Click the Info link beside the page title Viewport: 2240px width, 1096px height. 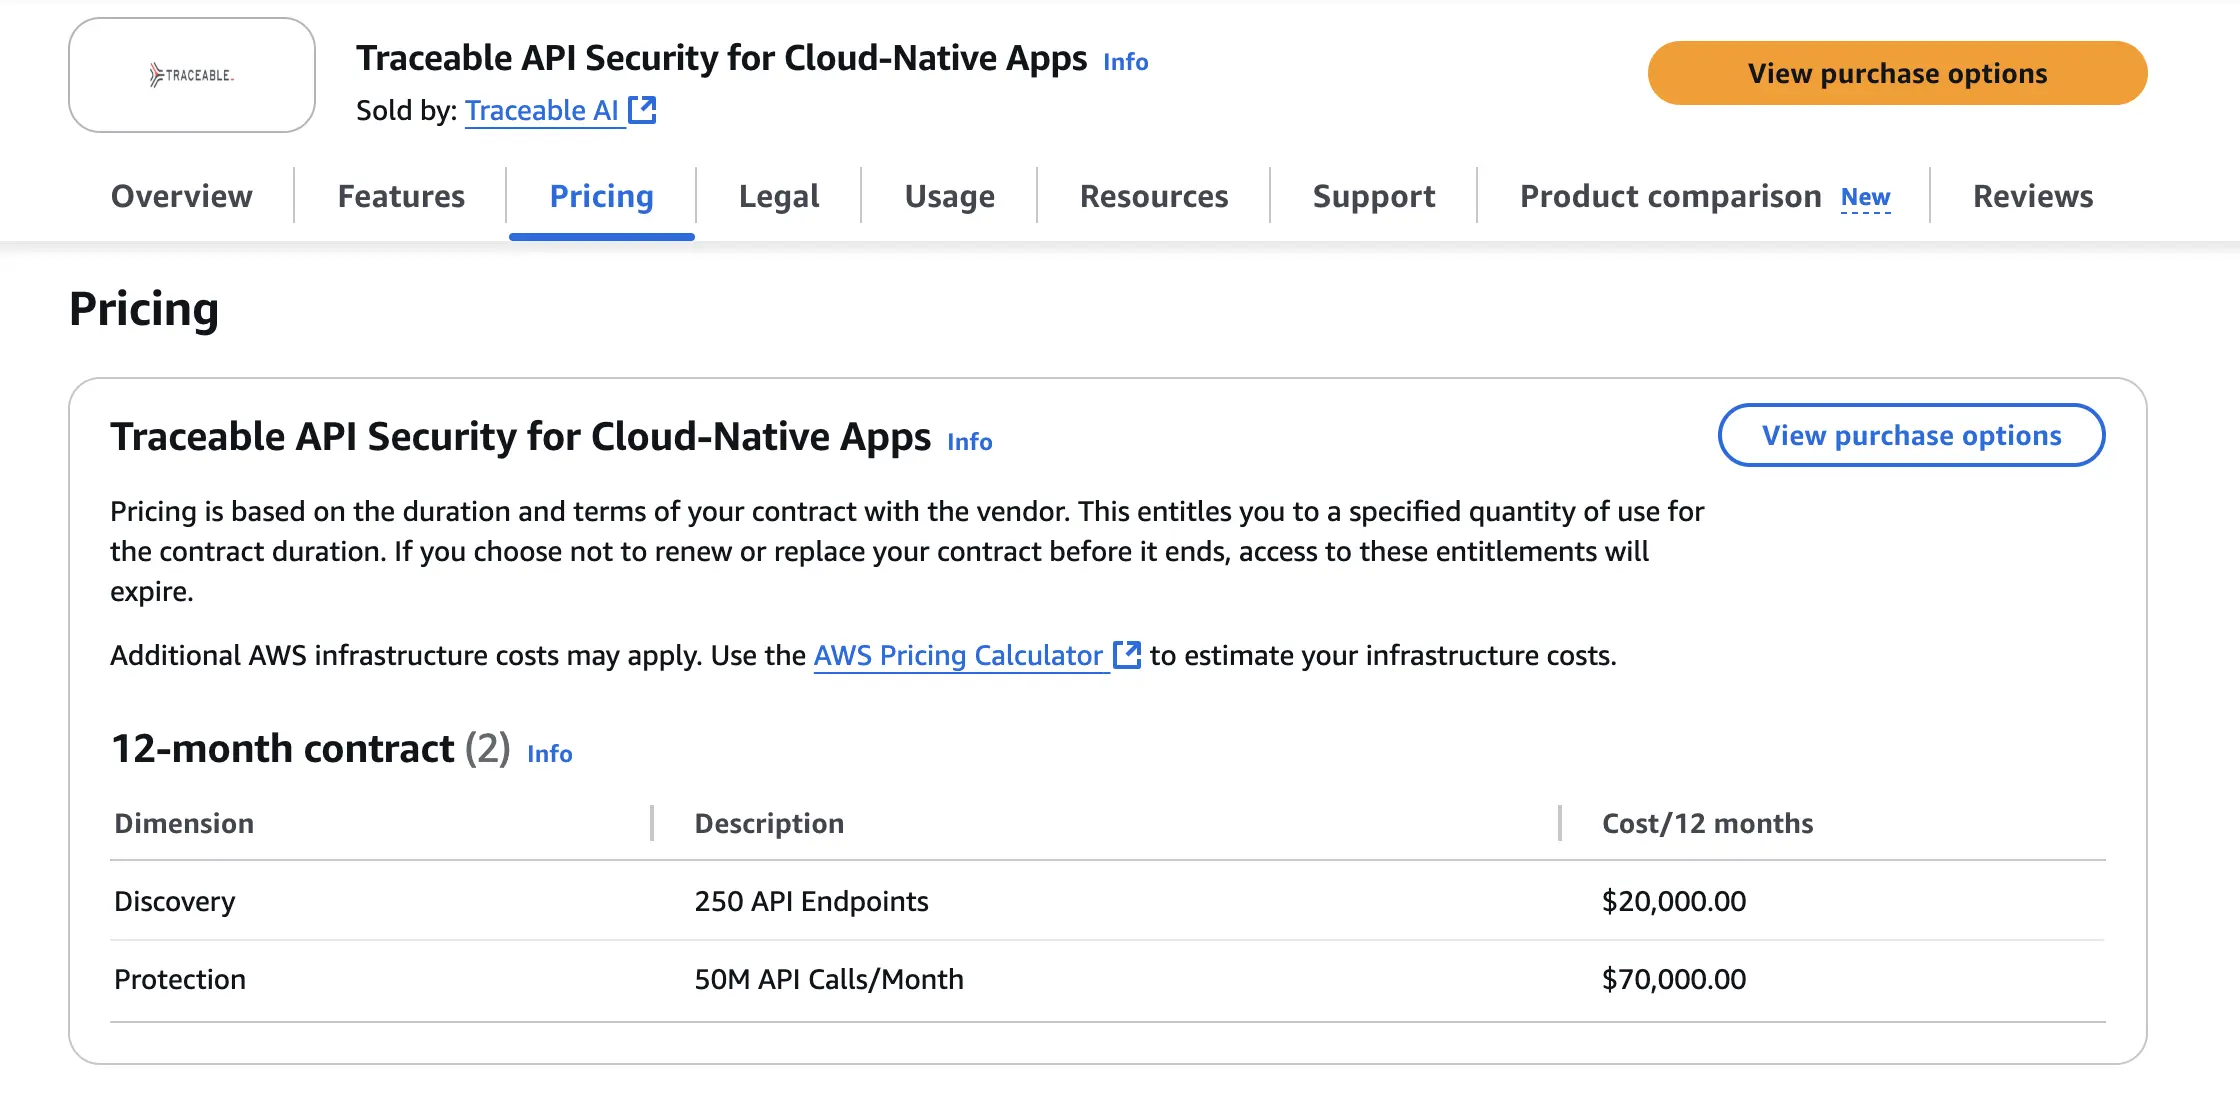tap(1124, 61)
